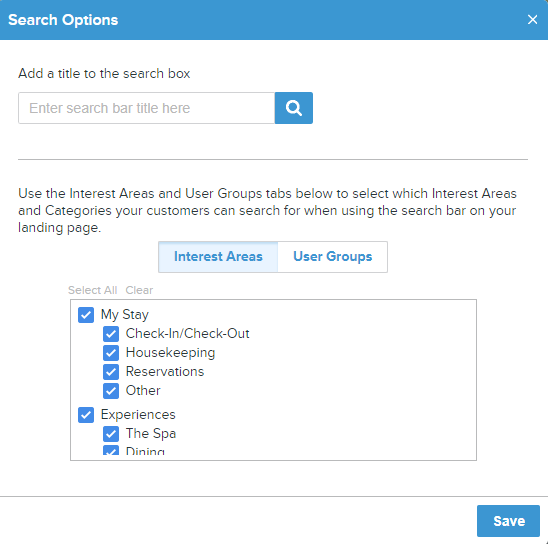Select the My Stay label in the list
Screen dimensions: 548x544
pyautogui.click(x=125, y=315)
